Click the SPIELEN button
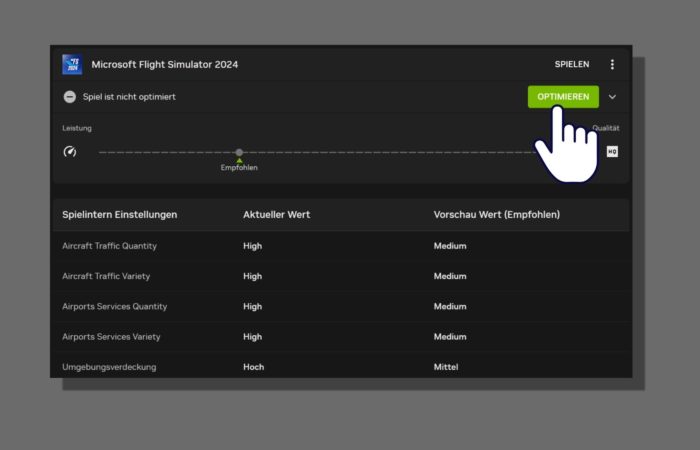Viewport: 700px width, 450px height. 572,64
